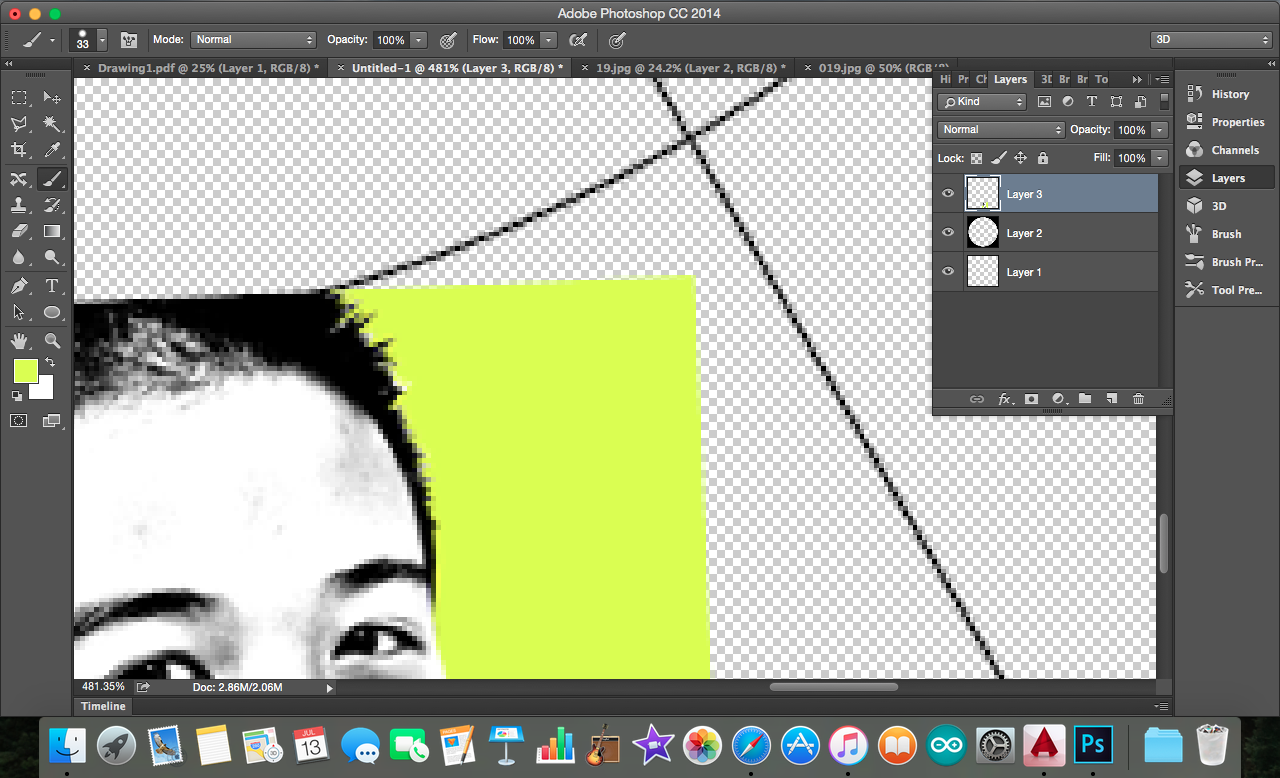Filter layers for type layers
Screen dimensions: 1280x778
pos(1092,102)
